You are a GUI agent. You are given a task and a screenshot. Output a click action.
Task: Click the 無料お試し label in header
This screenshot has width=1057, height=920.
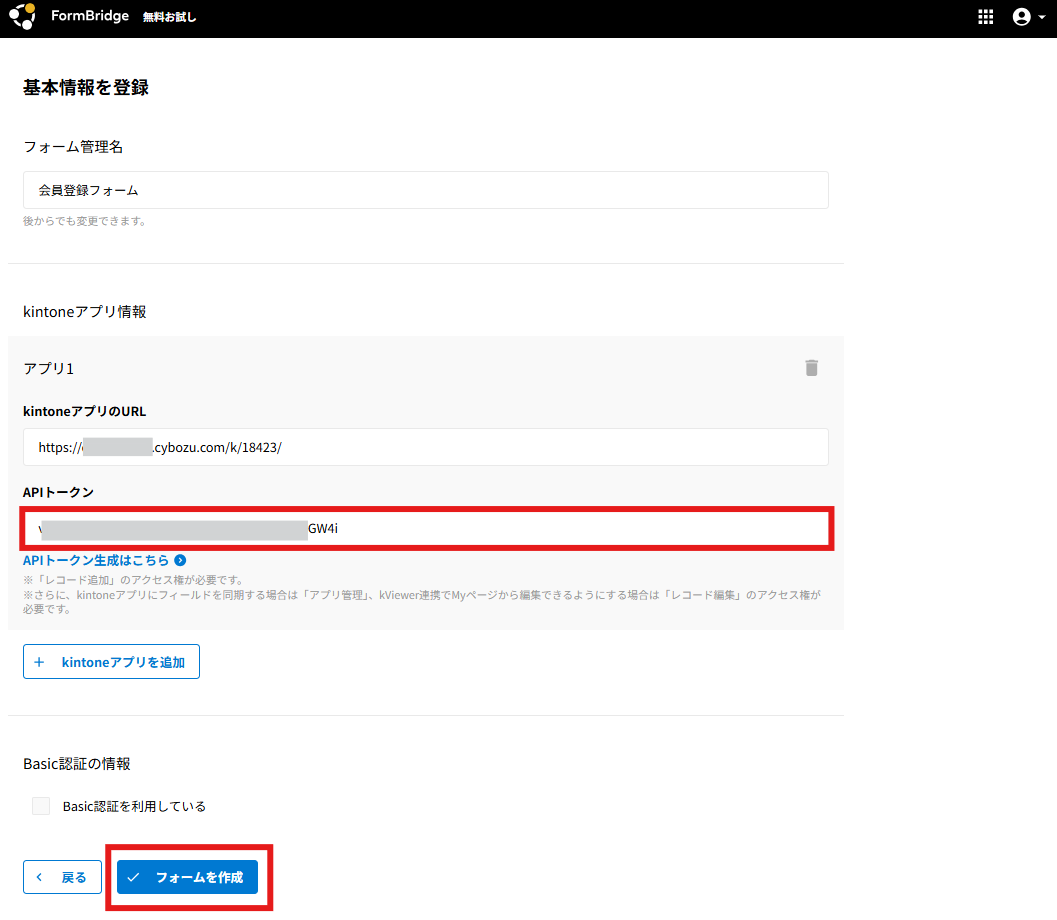169,17
